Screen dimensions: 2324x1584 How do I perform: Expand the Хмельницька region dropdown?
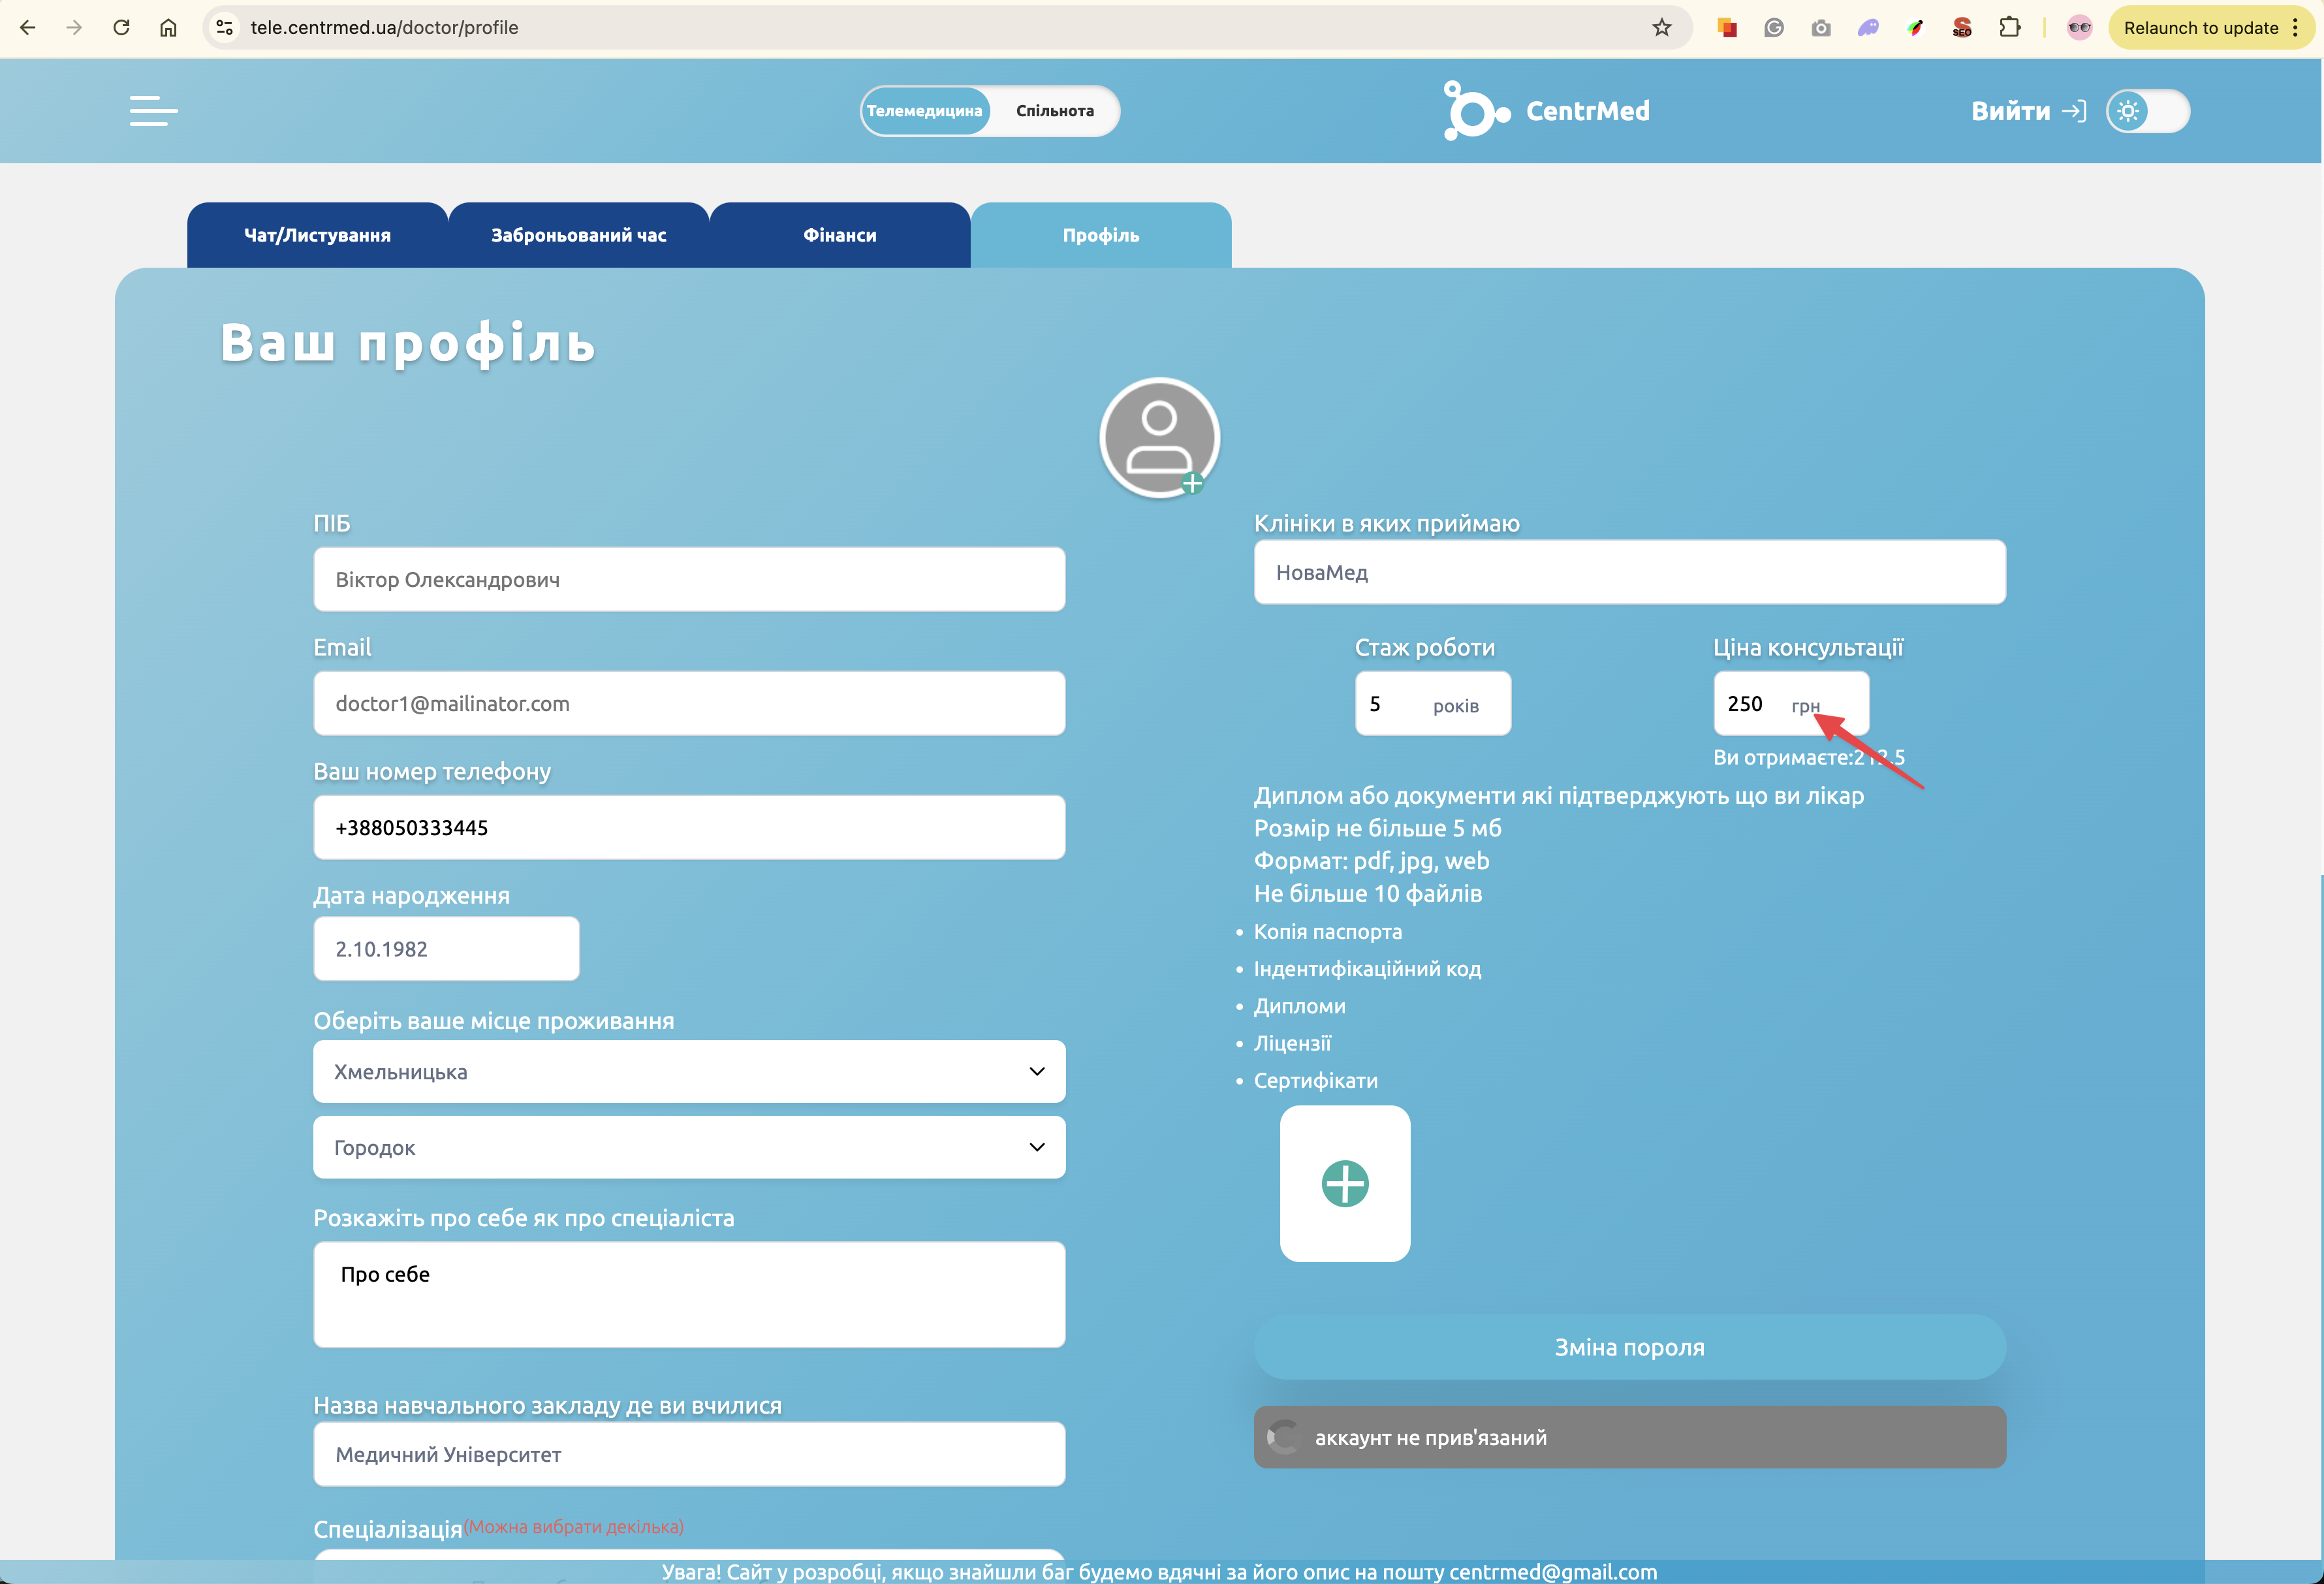coord(689,1072)
